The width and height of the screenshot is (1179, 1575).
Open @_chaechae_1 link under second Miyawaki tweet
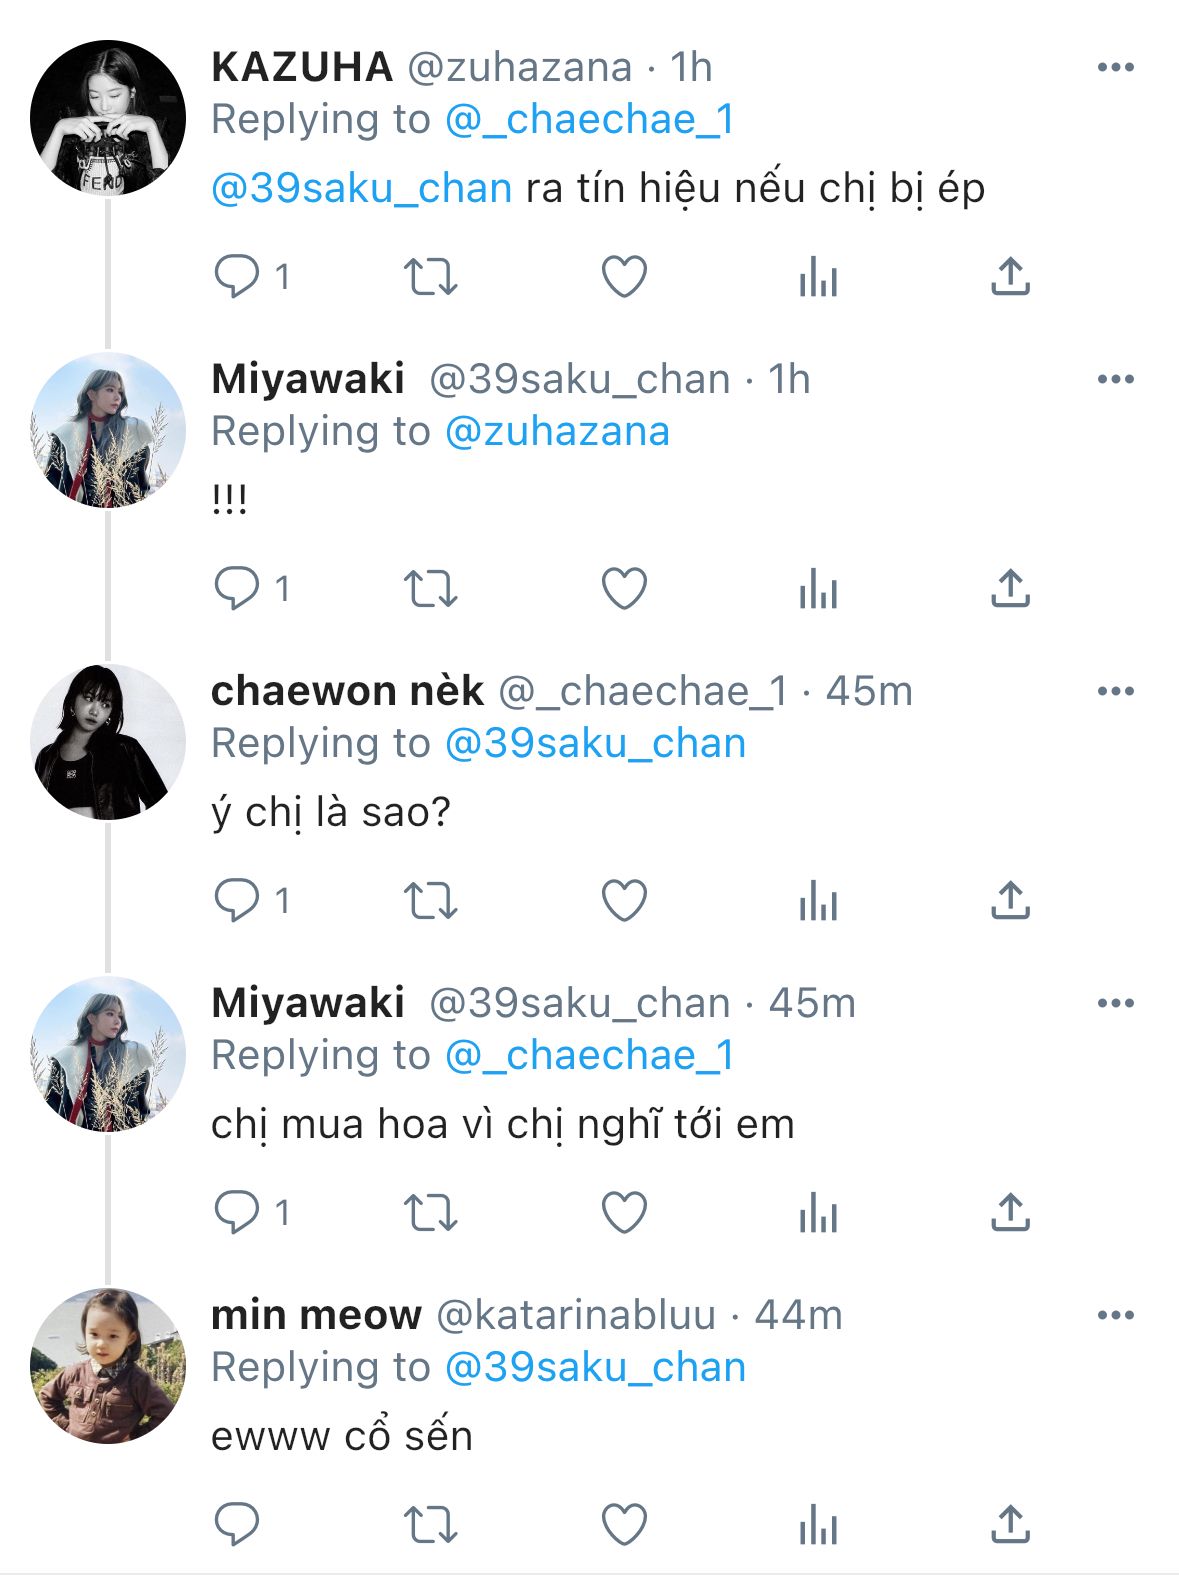tap(590, 1055)
